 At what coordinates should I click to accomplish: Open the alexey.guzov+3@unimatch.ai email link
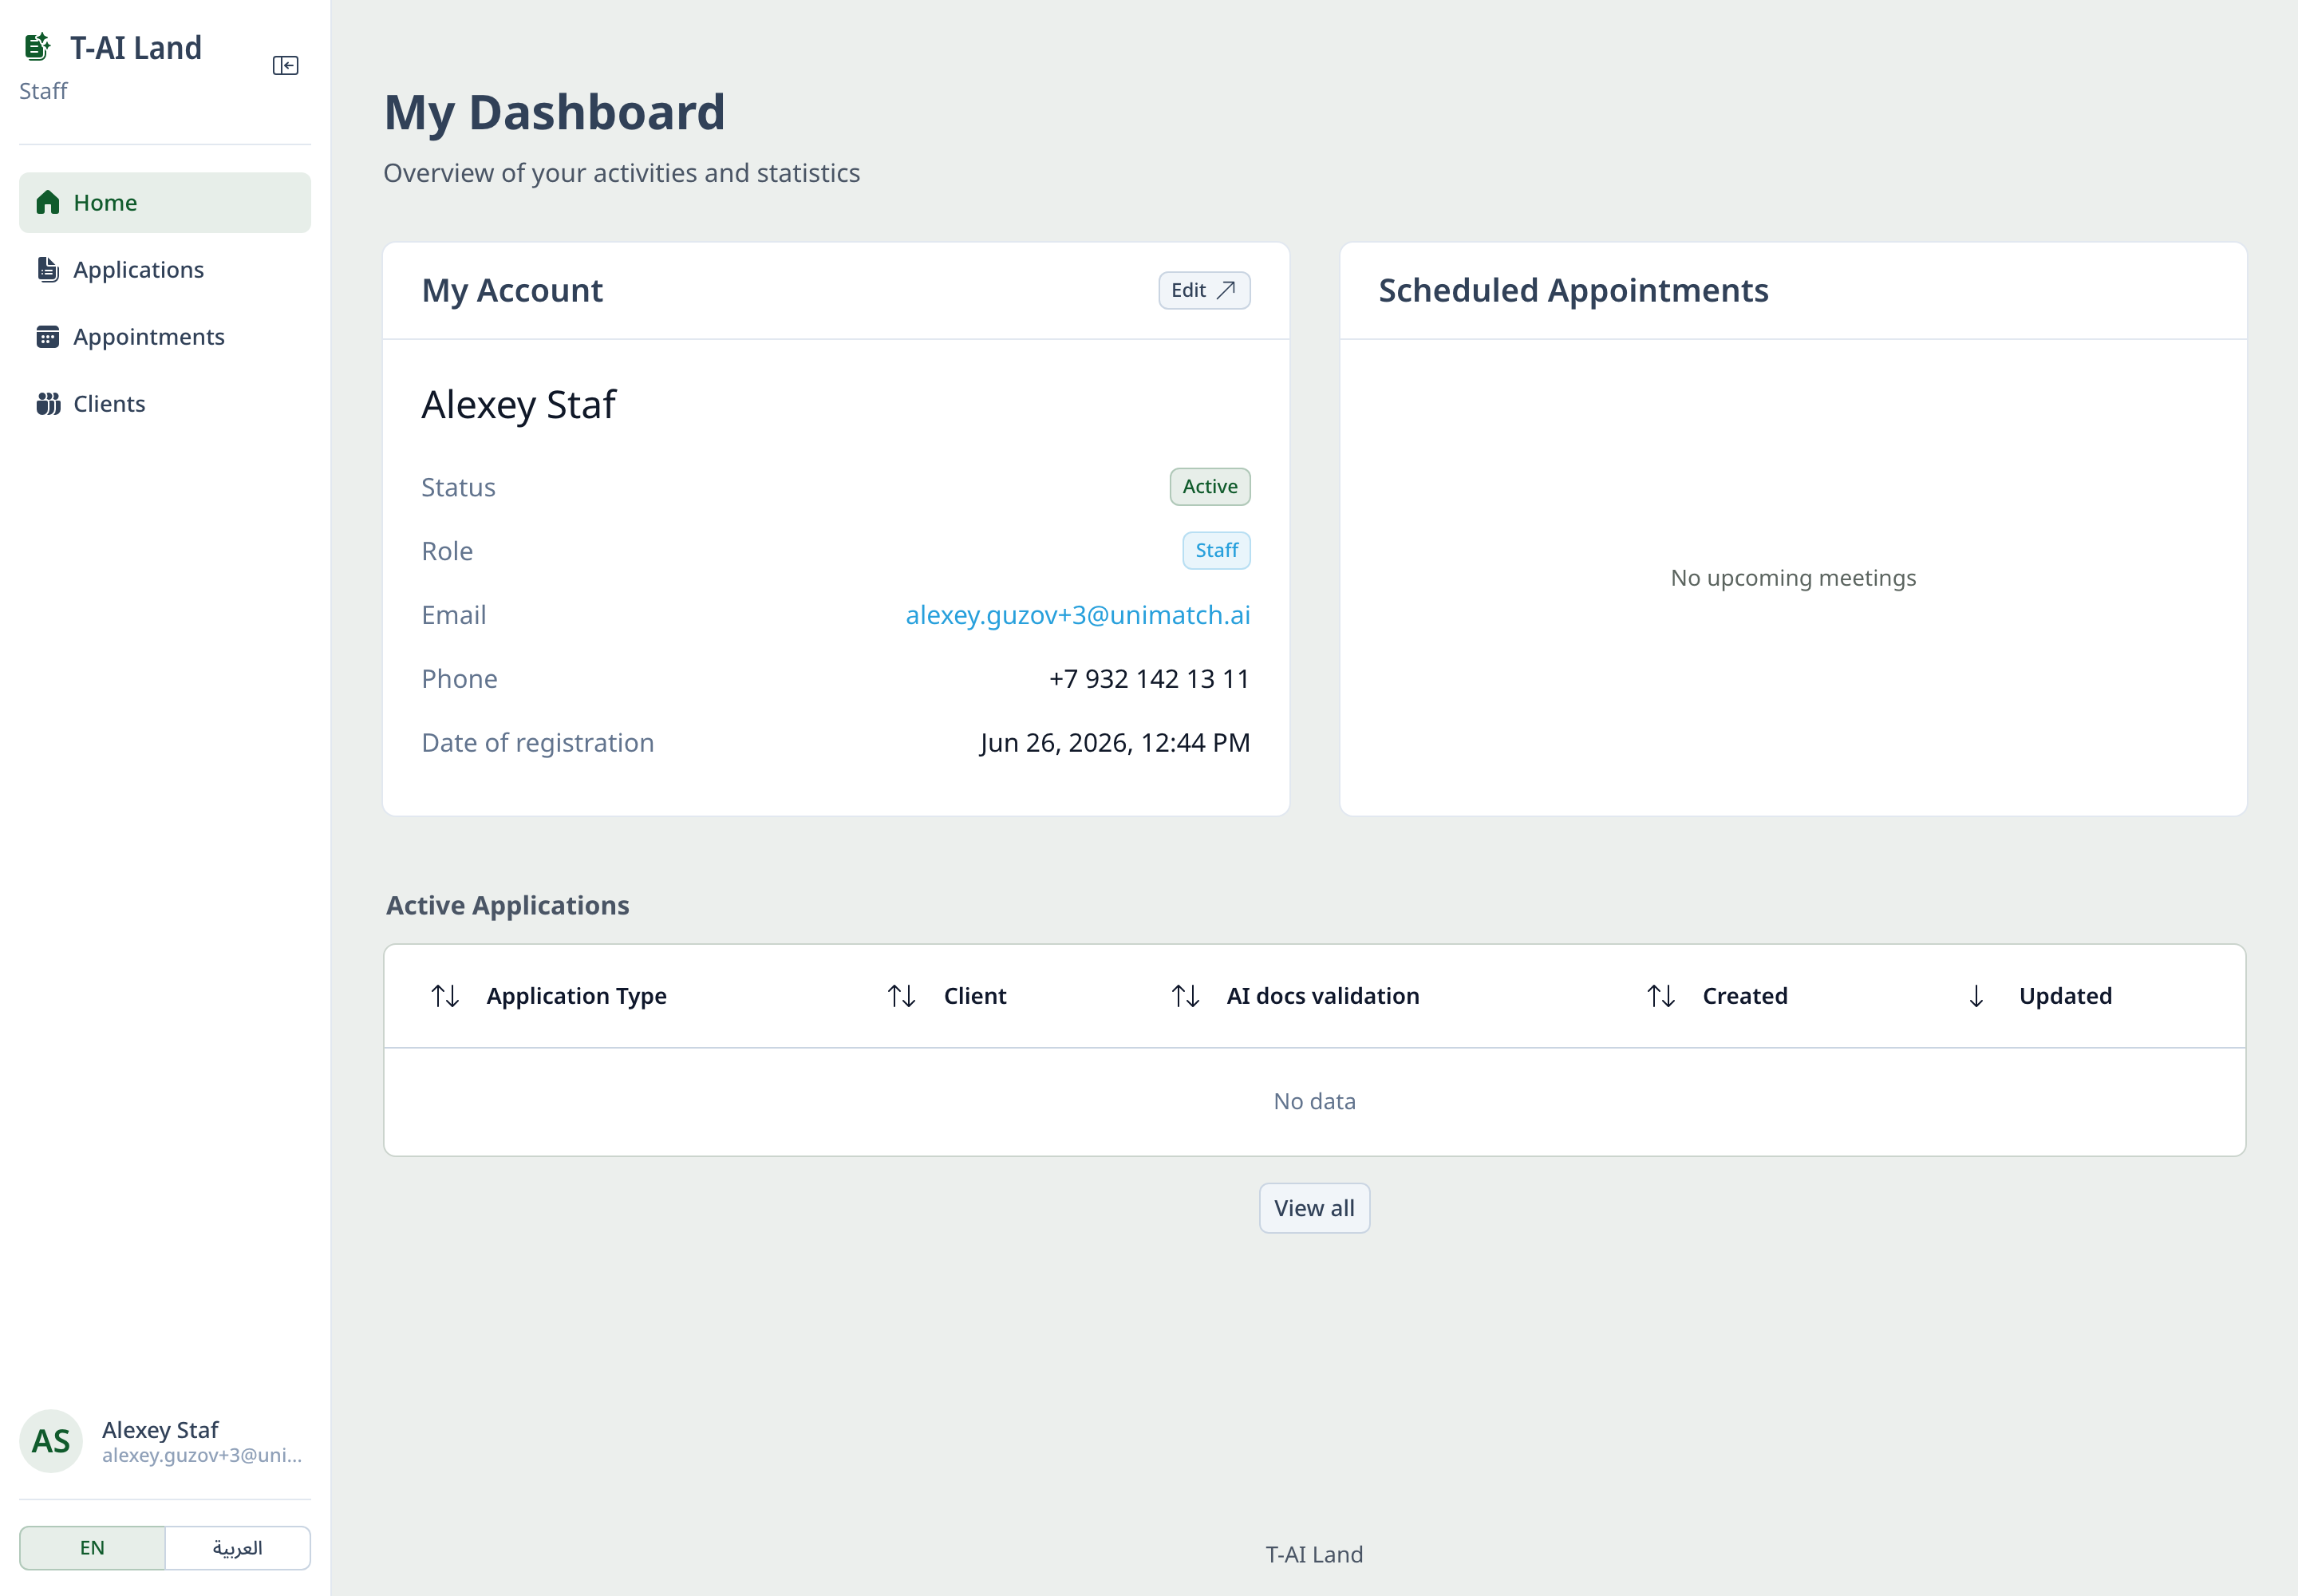(x=1078, y=615)
